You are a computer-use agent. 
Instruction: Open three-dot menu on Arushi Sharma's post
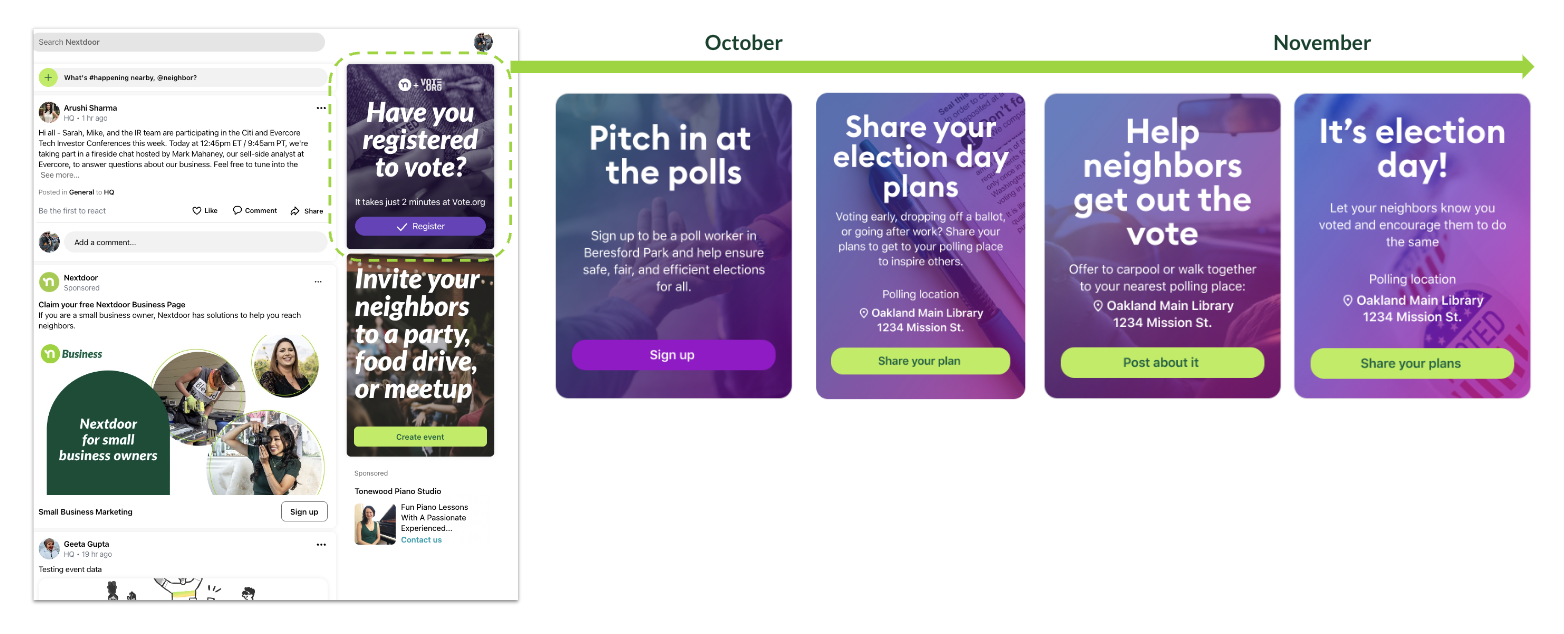coord(321,108)
